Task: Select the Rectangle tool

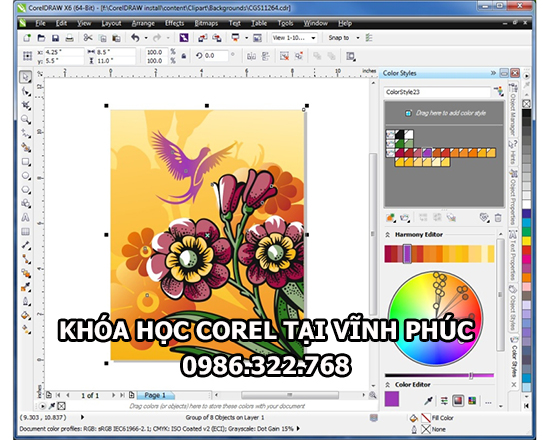Action: [x=26, y=162]
